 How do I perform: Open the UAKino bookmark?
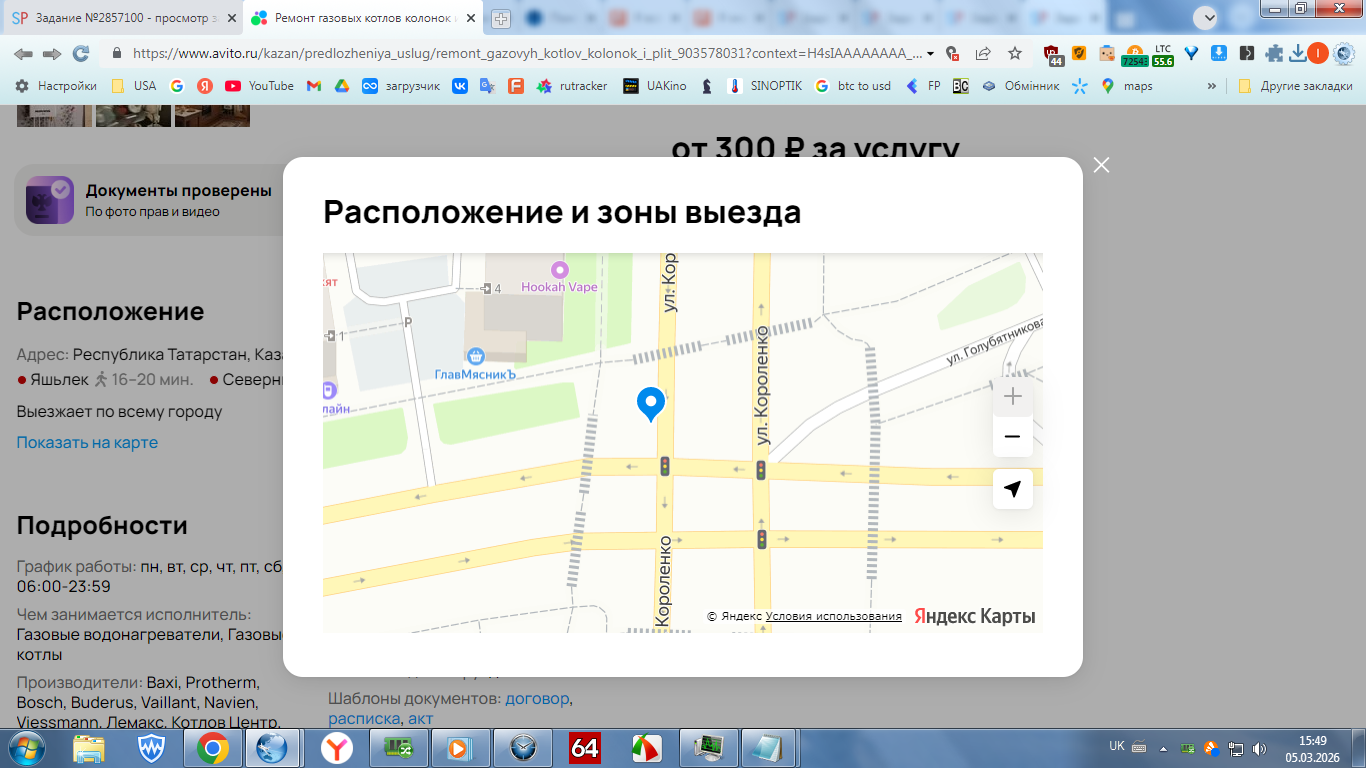654,86
